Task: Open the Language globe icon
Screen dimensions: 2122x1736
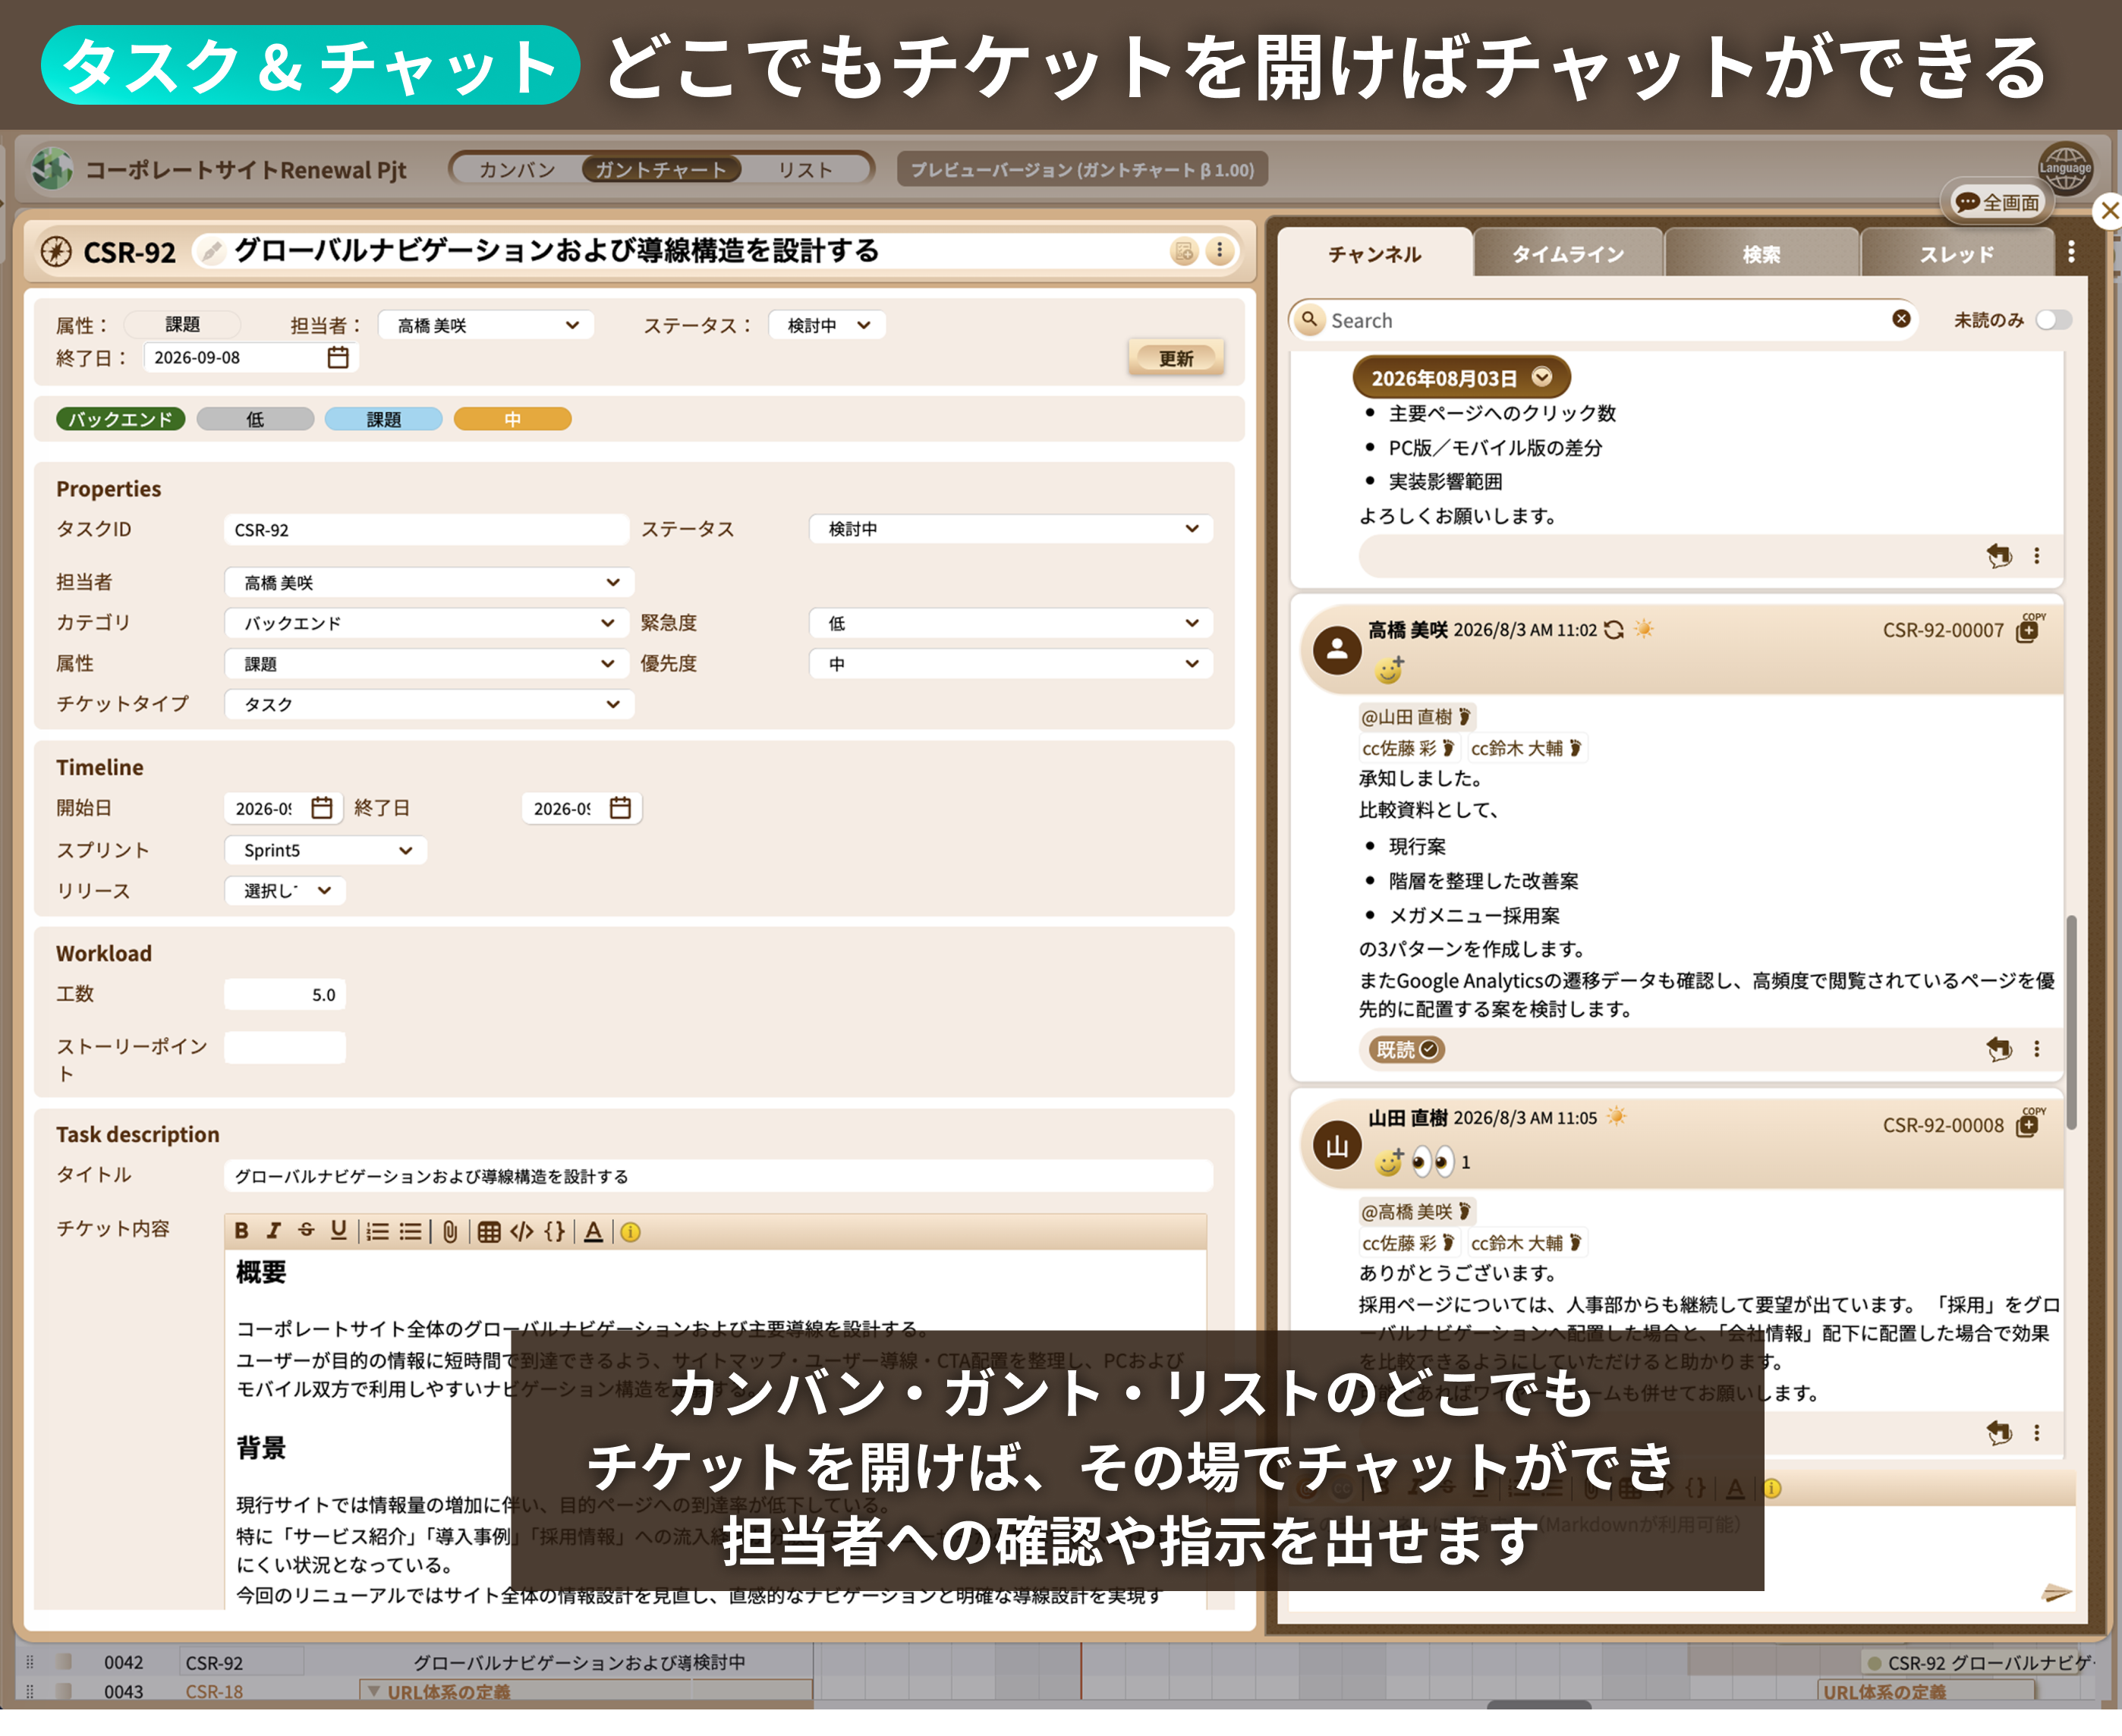Action: click(x=2065, y=167)
